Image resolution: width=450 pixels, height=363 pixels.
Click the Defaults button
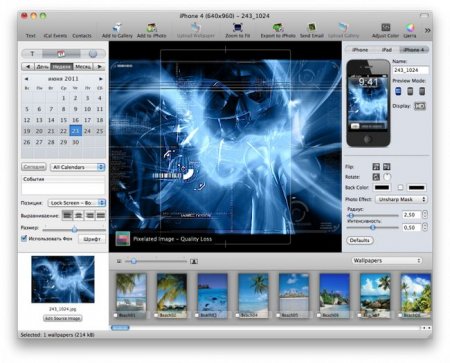(x=360, y=240)
